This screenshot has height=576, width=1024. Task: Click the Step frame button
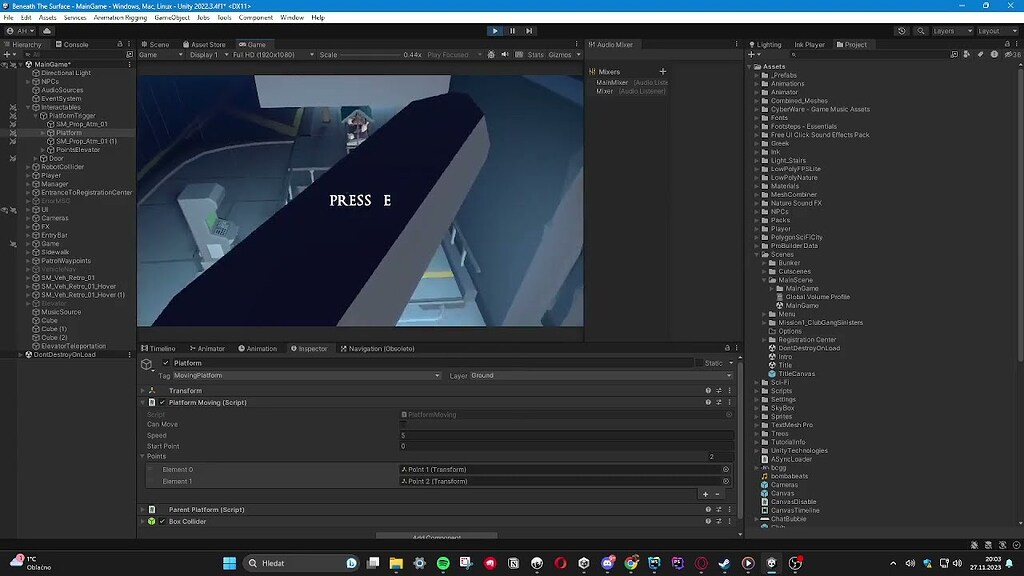point(529,31)
